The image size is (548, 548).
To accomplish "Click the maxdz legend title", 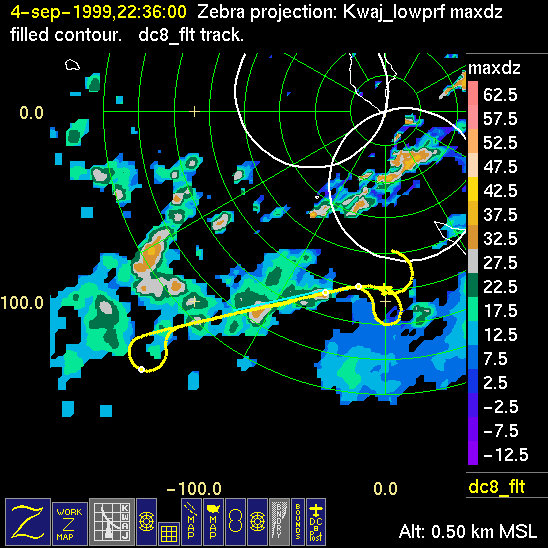I will 494,68.
